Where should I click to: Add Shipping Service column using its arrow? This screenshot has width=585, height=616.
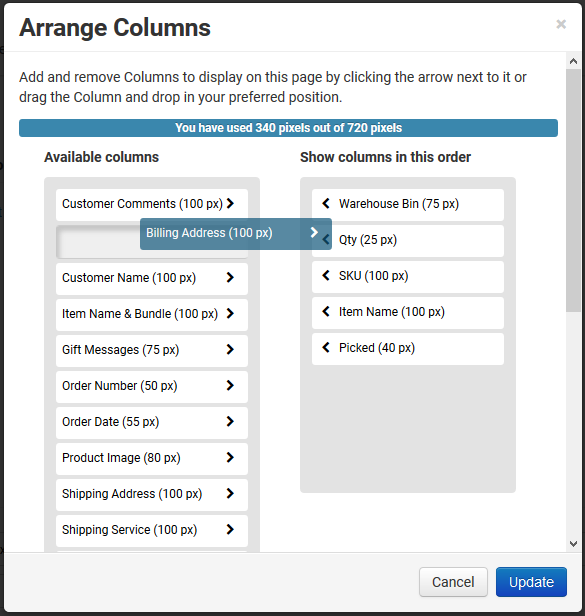230,530
